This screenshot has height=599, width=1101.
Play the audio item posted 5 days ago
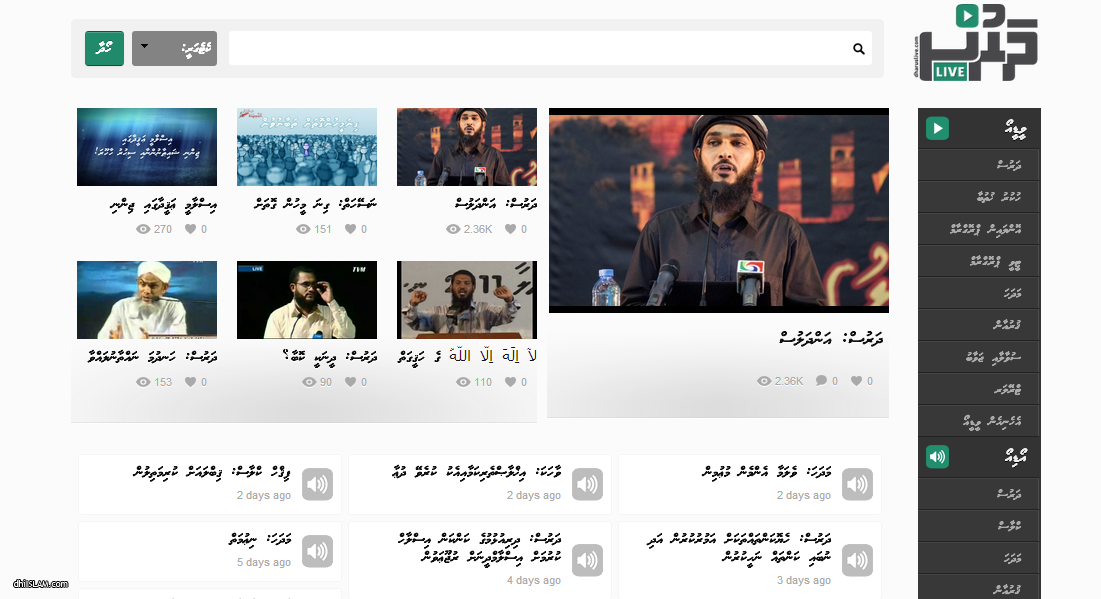click(317, 551)
